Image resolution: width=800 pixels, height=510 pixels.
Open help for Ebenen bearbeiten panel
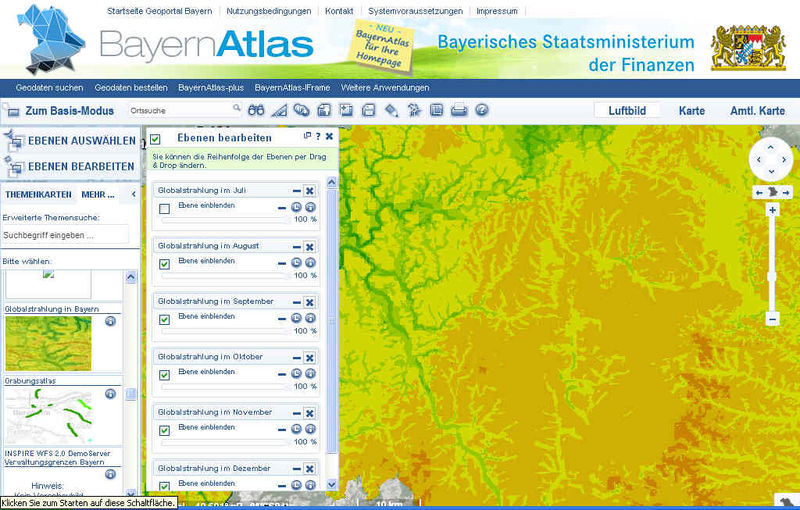[318, 136]
